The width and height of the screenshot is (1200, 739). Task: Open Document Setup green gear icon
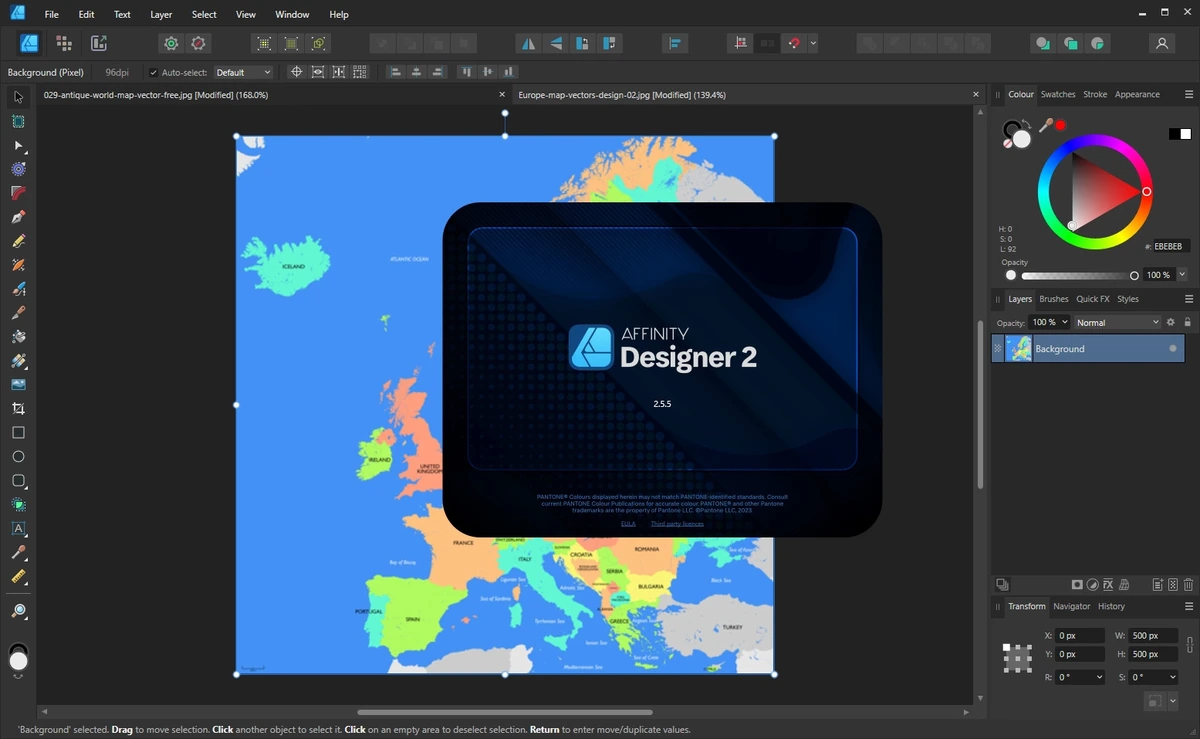click(x=171, y=43)
